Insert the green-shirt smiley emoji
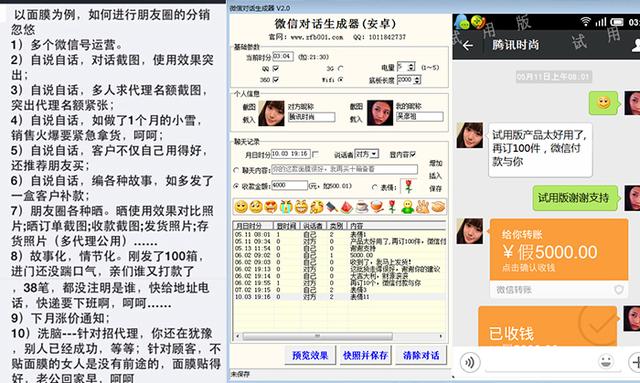Screen dimensions: 640x383 click(407, 207)
